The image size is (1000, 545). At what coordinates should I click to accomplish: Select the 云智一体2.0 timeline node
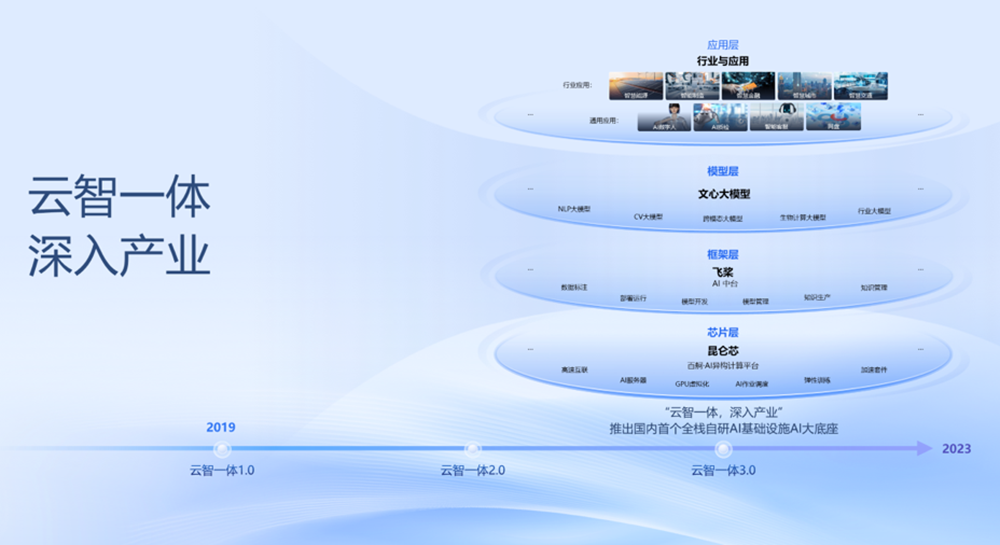(473, 449)
